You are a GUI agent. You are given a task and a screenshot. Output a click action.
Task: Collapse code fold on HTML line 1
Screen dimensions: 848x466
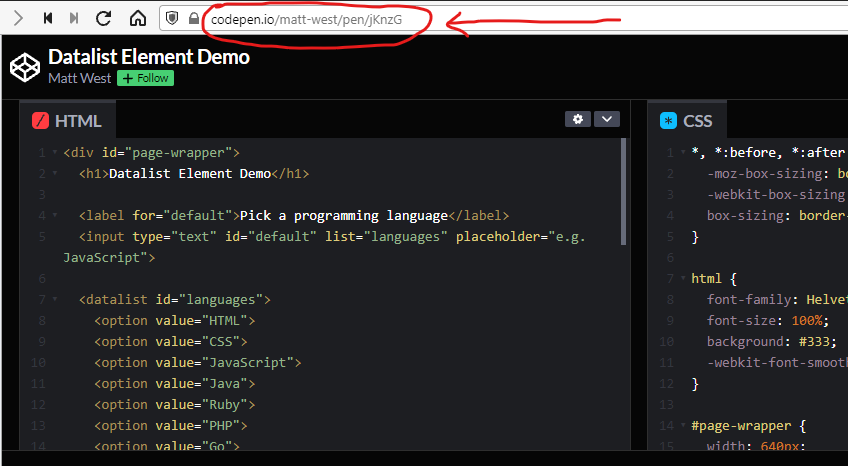point(55,153)
